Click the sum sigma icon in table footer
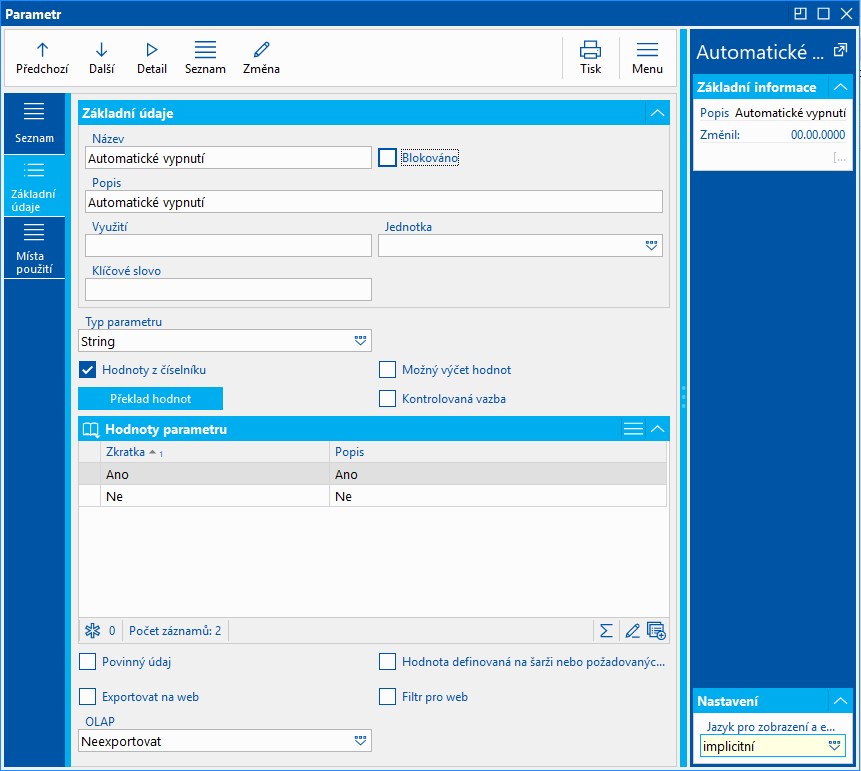This screenshot has height=771, width=861. coord(606,630)
